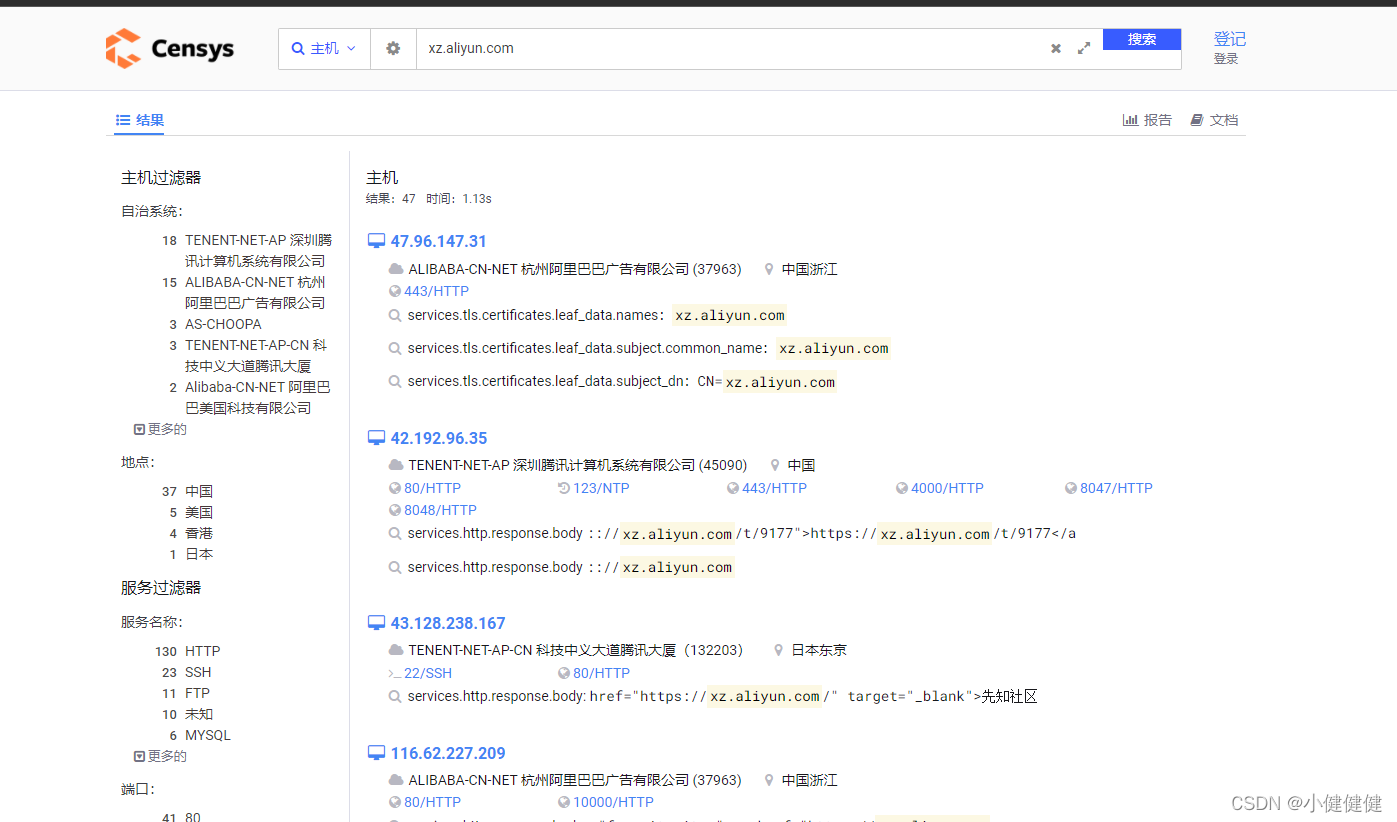Click the monitor icon beside 116.62.227.209
The image size is (1397, 822).
pos(376,753)
